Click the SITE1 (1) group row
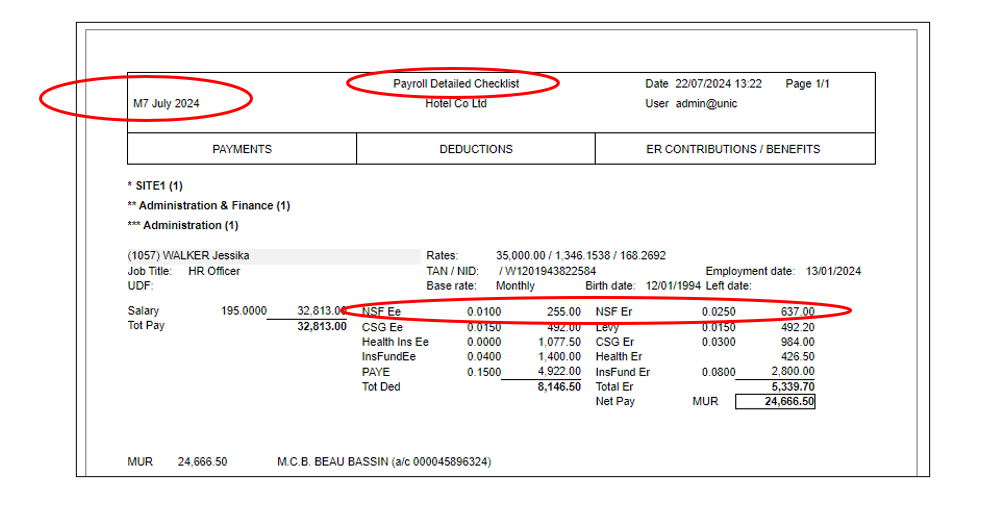This screenshot has width=981, height=510. [x=158, y=185]
